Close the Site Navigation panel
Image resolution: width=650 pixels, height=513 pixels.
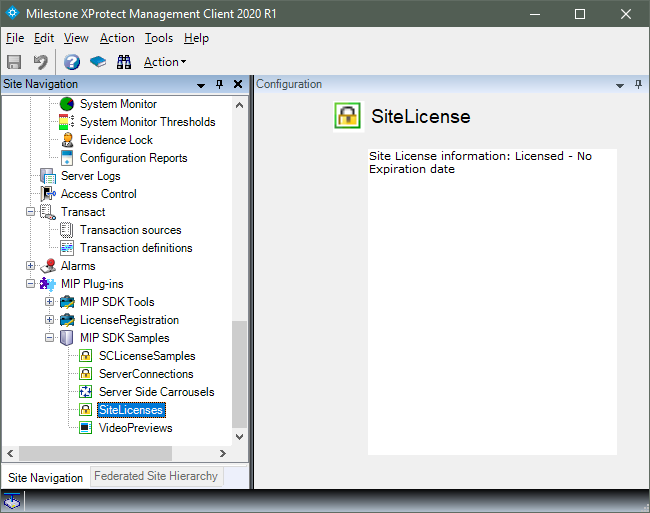point(238,85)
